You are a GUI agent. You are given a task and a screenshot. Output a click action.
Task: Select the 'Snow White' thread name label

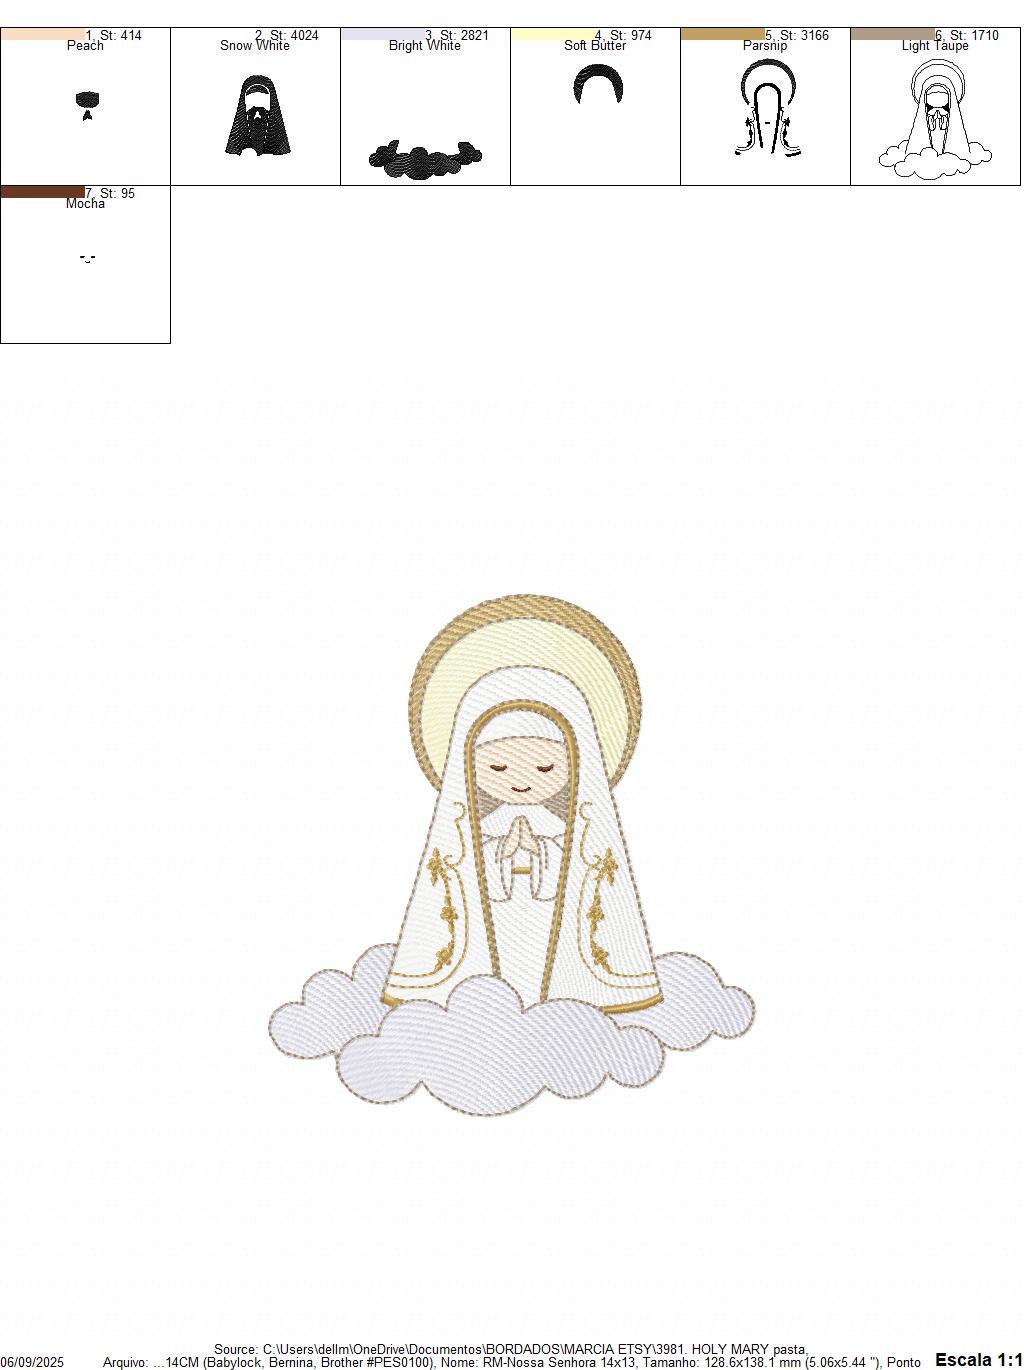click(x=255, y=45)
